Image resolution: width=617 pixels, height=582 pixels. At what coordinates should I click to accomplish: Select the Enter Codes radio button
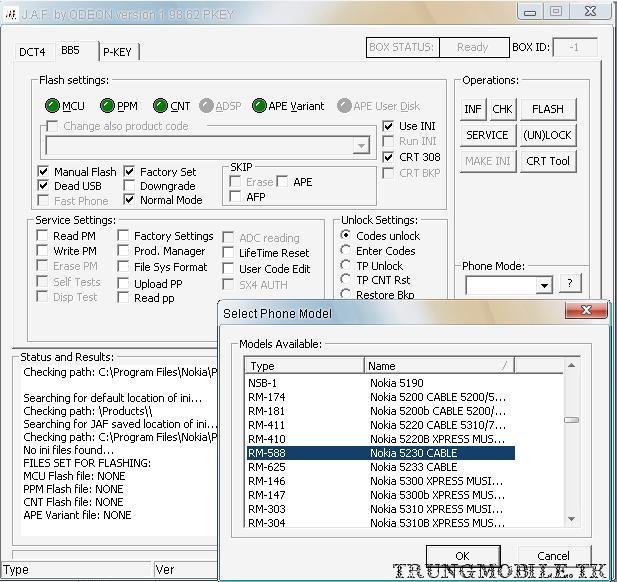(345, 250)
